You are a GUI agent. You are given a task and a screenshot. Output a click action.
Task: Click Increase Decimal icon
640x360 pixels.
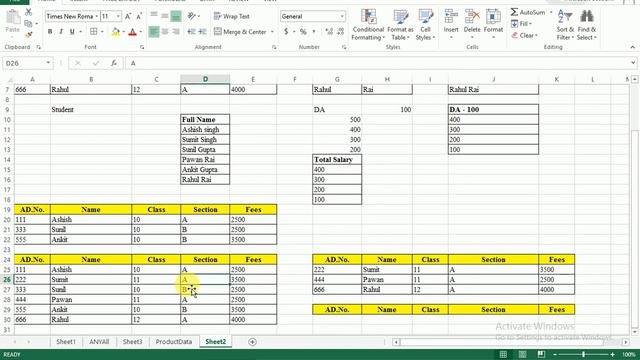pos(329,31)
